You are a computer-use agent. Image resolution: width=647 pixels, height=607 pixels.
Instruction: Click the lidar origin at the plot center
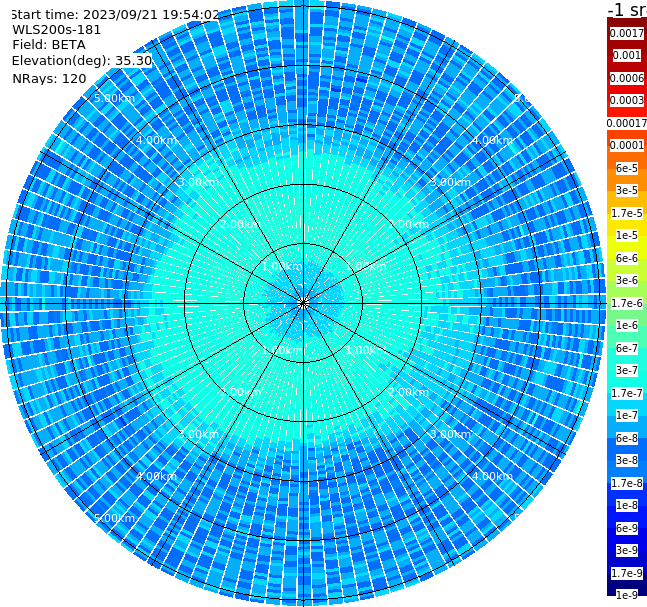(303, 303)
